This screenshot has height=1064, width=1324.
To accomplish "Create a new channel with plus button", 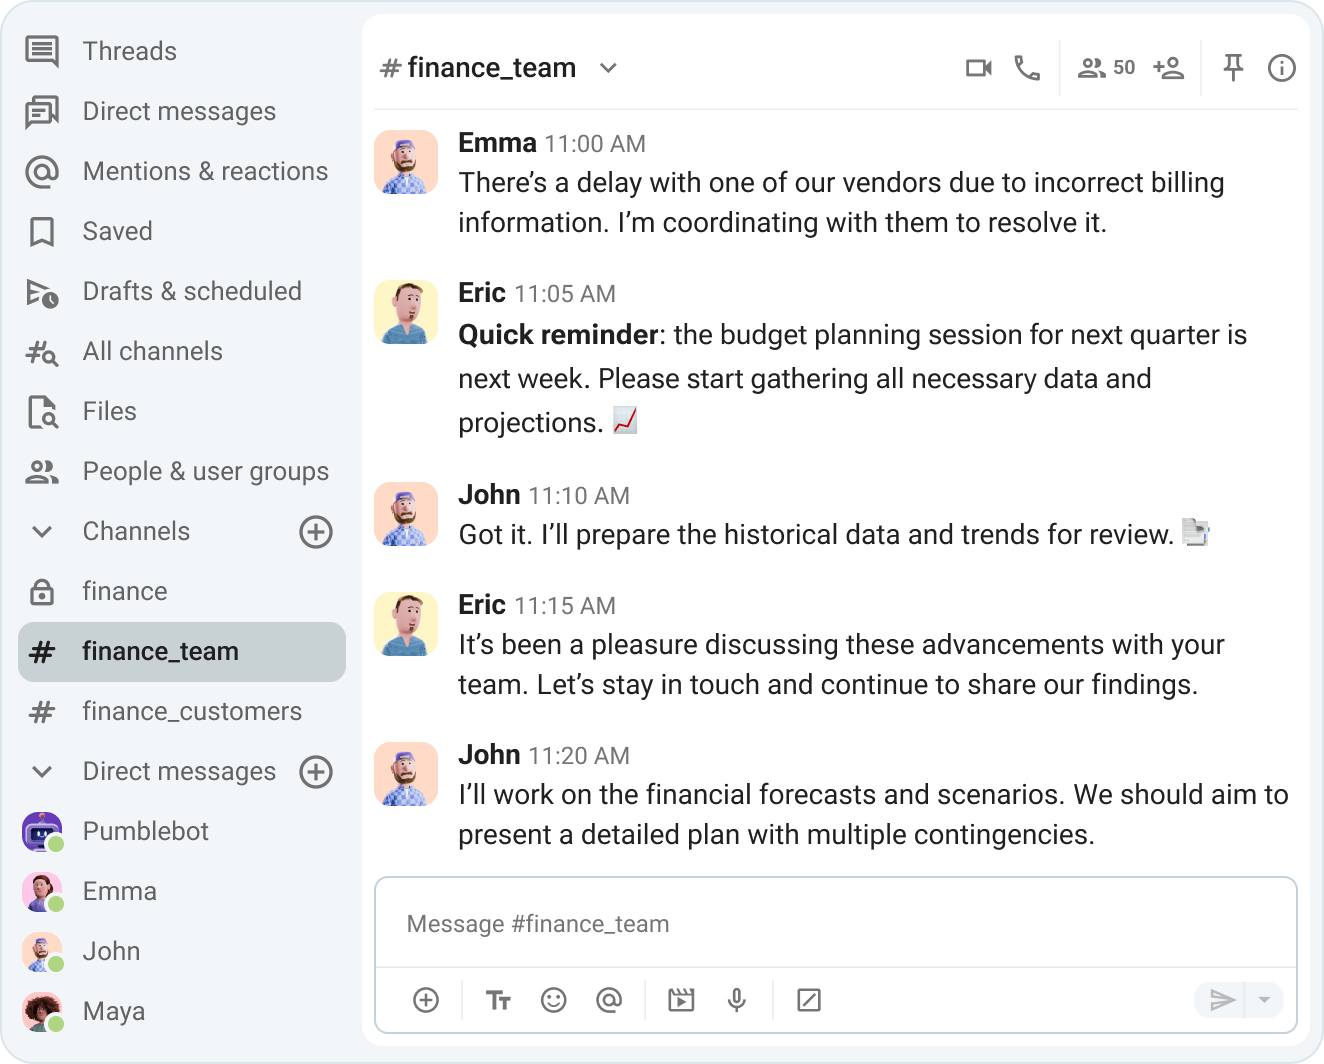I will tap(315, 531).
